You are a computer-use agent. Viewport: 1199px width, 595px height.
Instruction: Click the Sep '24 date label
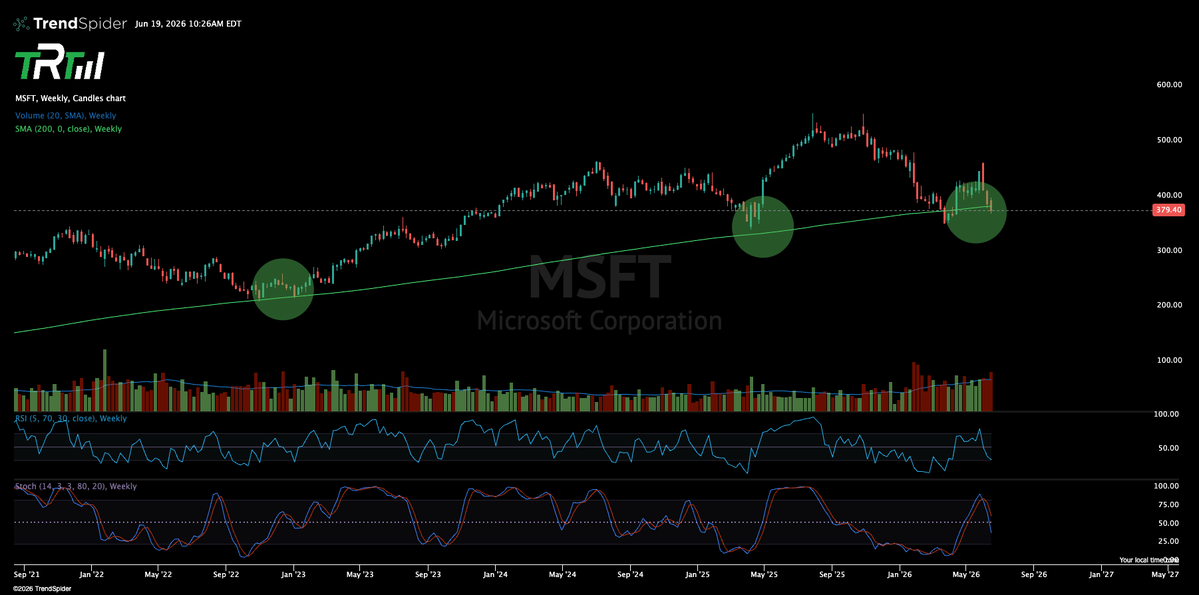coord(631,573)
